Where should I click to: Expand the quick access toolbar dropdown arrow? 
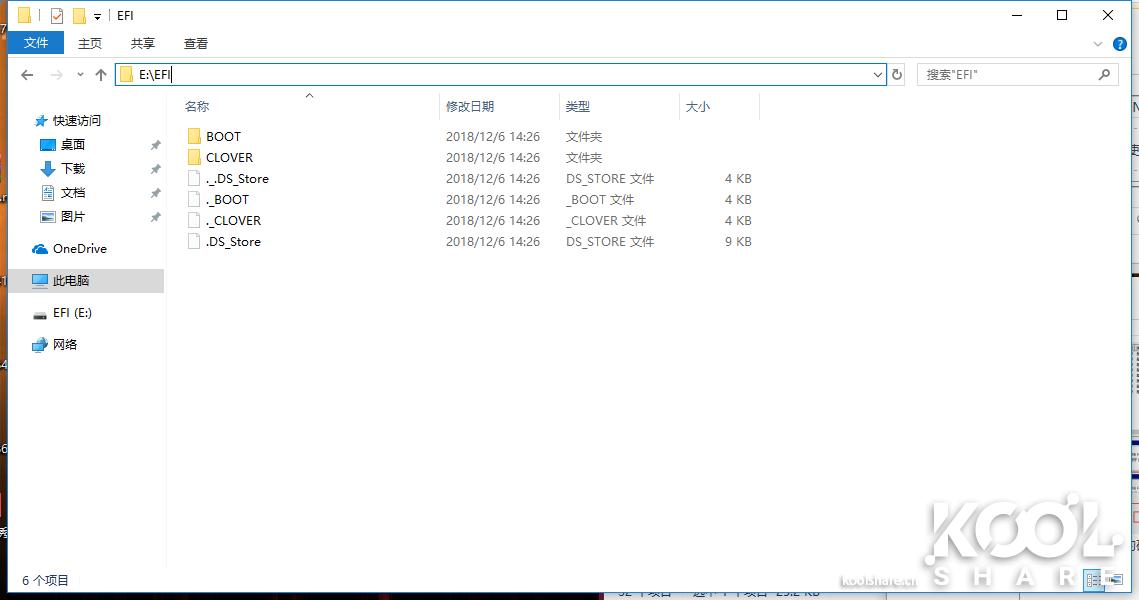tap(97, 15)
